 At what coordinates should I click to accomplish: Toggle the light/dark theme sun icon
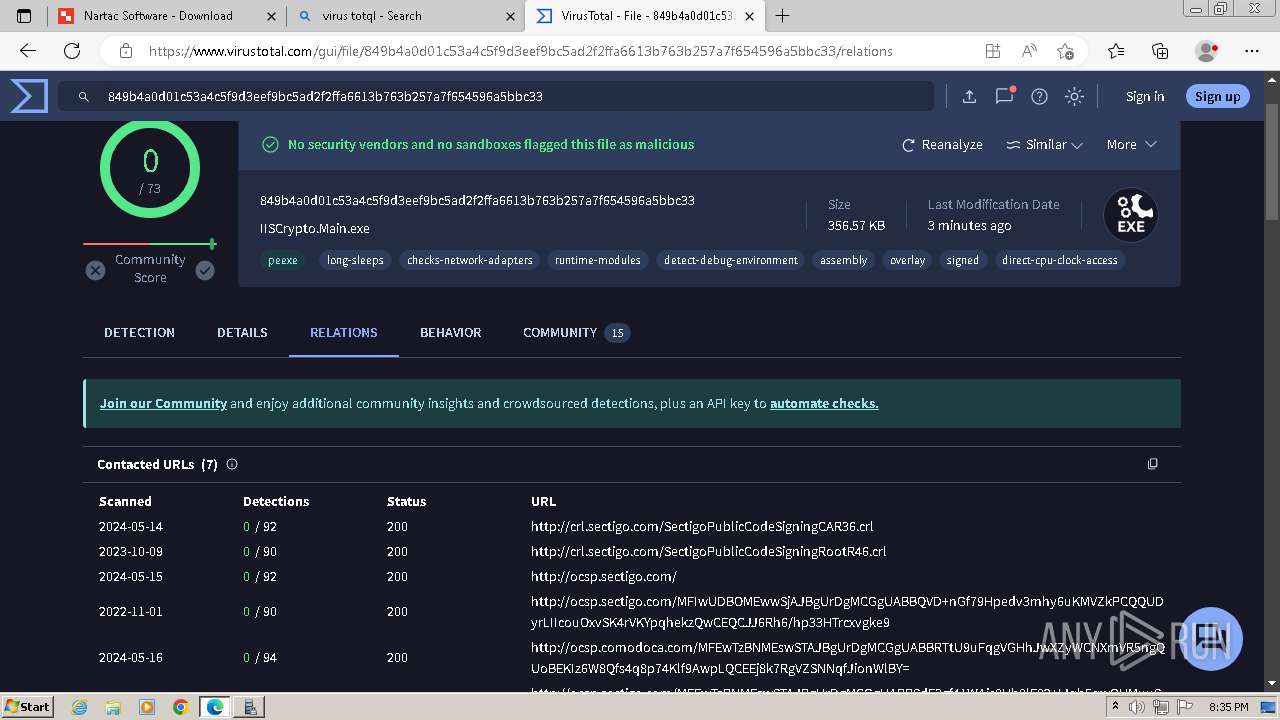(x=1074, y=96)
